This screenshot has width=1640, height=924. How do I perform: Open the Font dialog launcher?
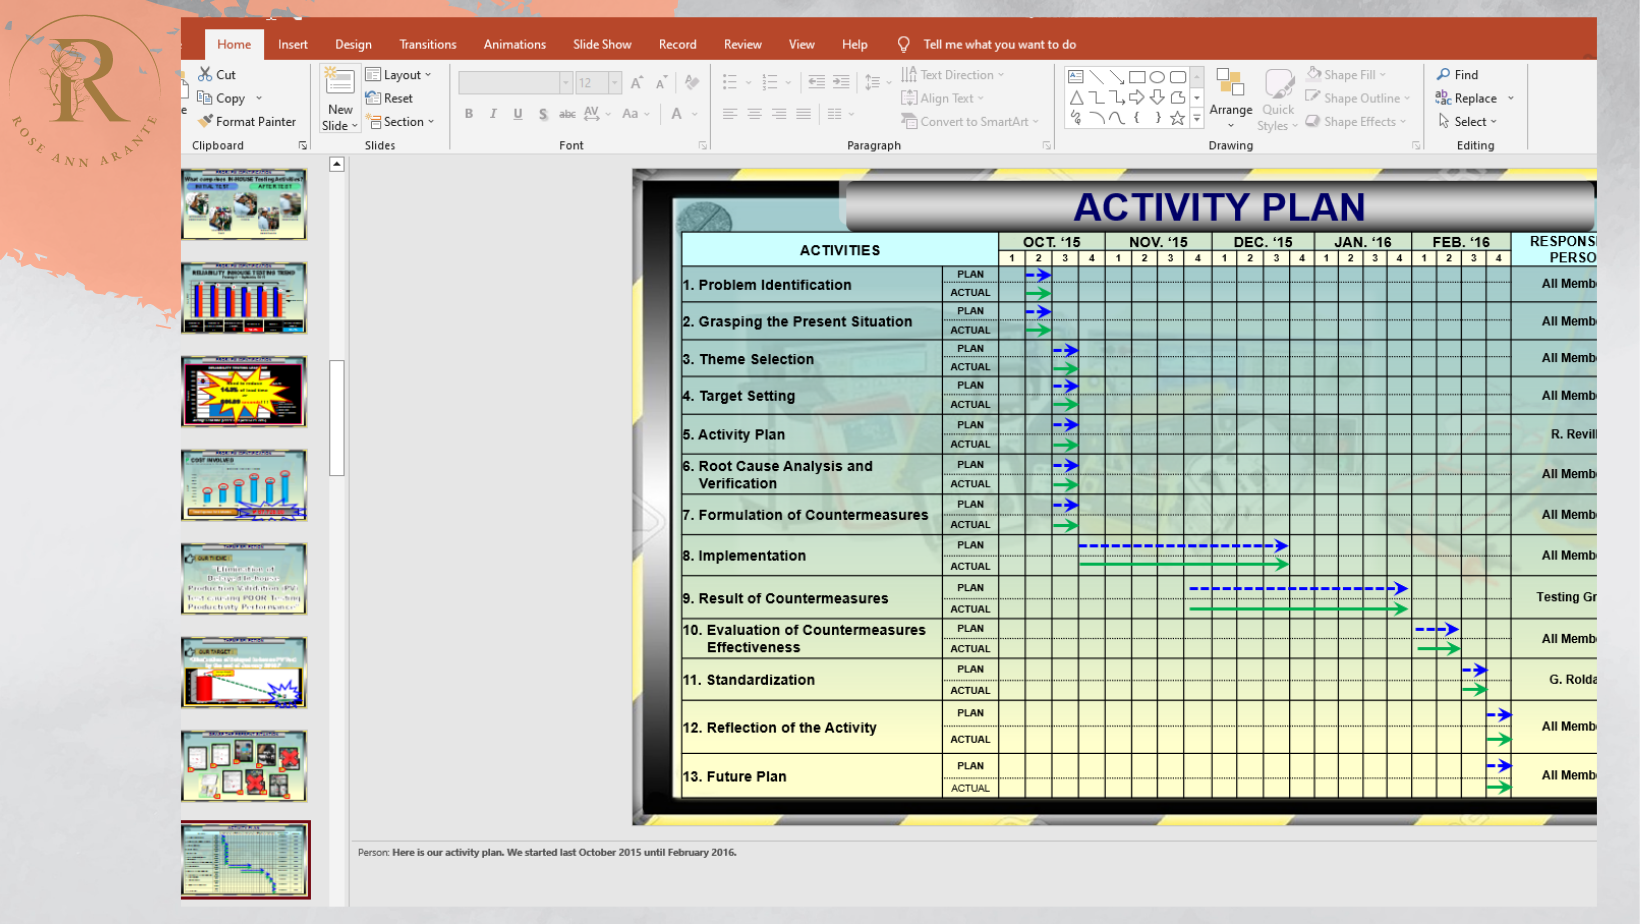(703, 146)
